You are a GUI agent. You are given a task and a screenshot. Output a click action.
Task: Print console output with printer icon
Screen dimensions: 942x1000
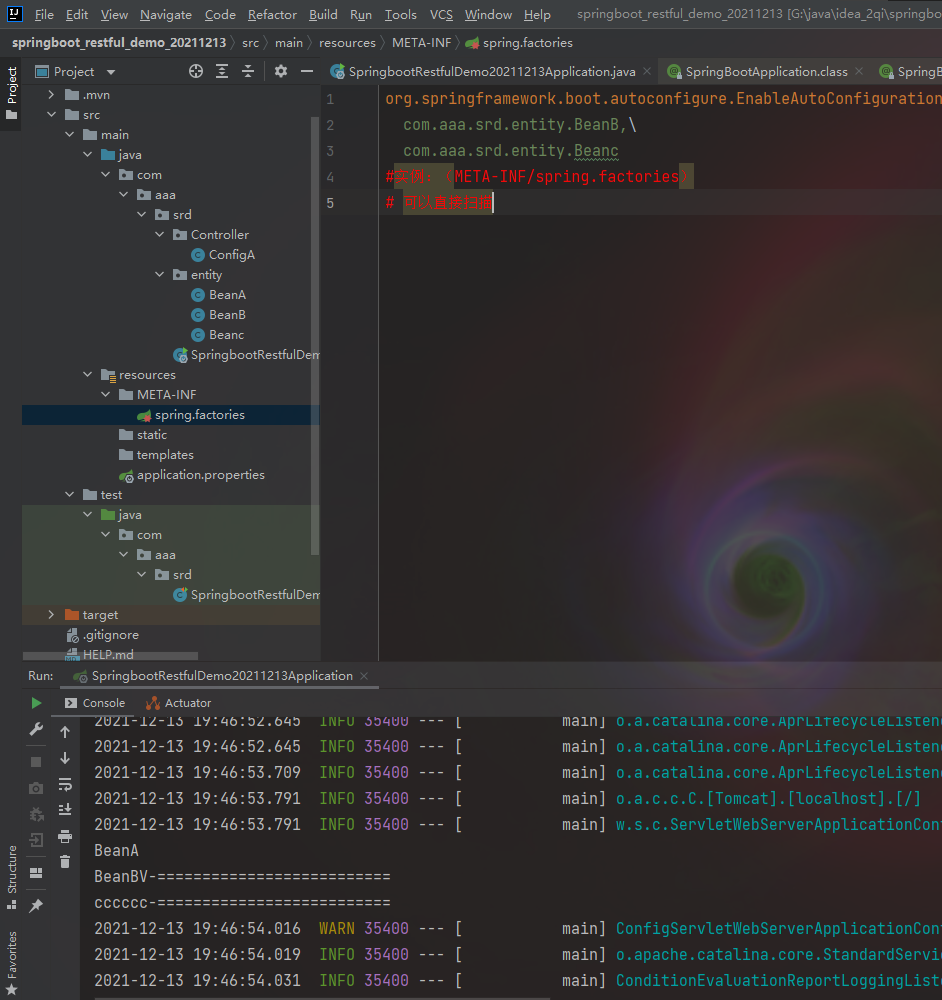(x=65, y=836)
